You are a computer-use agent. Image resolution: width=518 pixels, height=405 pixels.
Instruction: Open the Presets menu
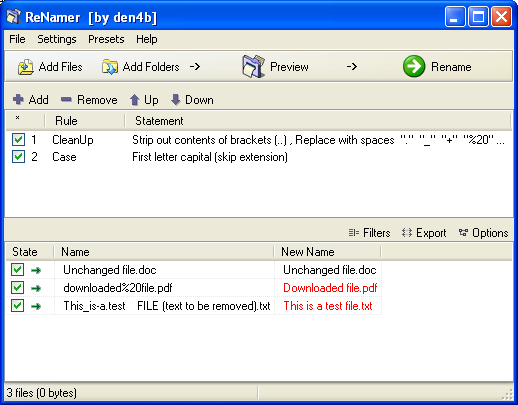pos(106,39)
